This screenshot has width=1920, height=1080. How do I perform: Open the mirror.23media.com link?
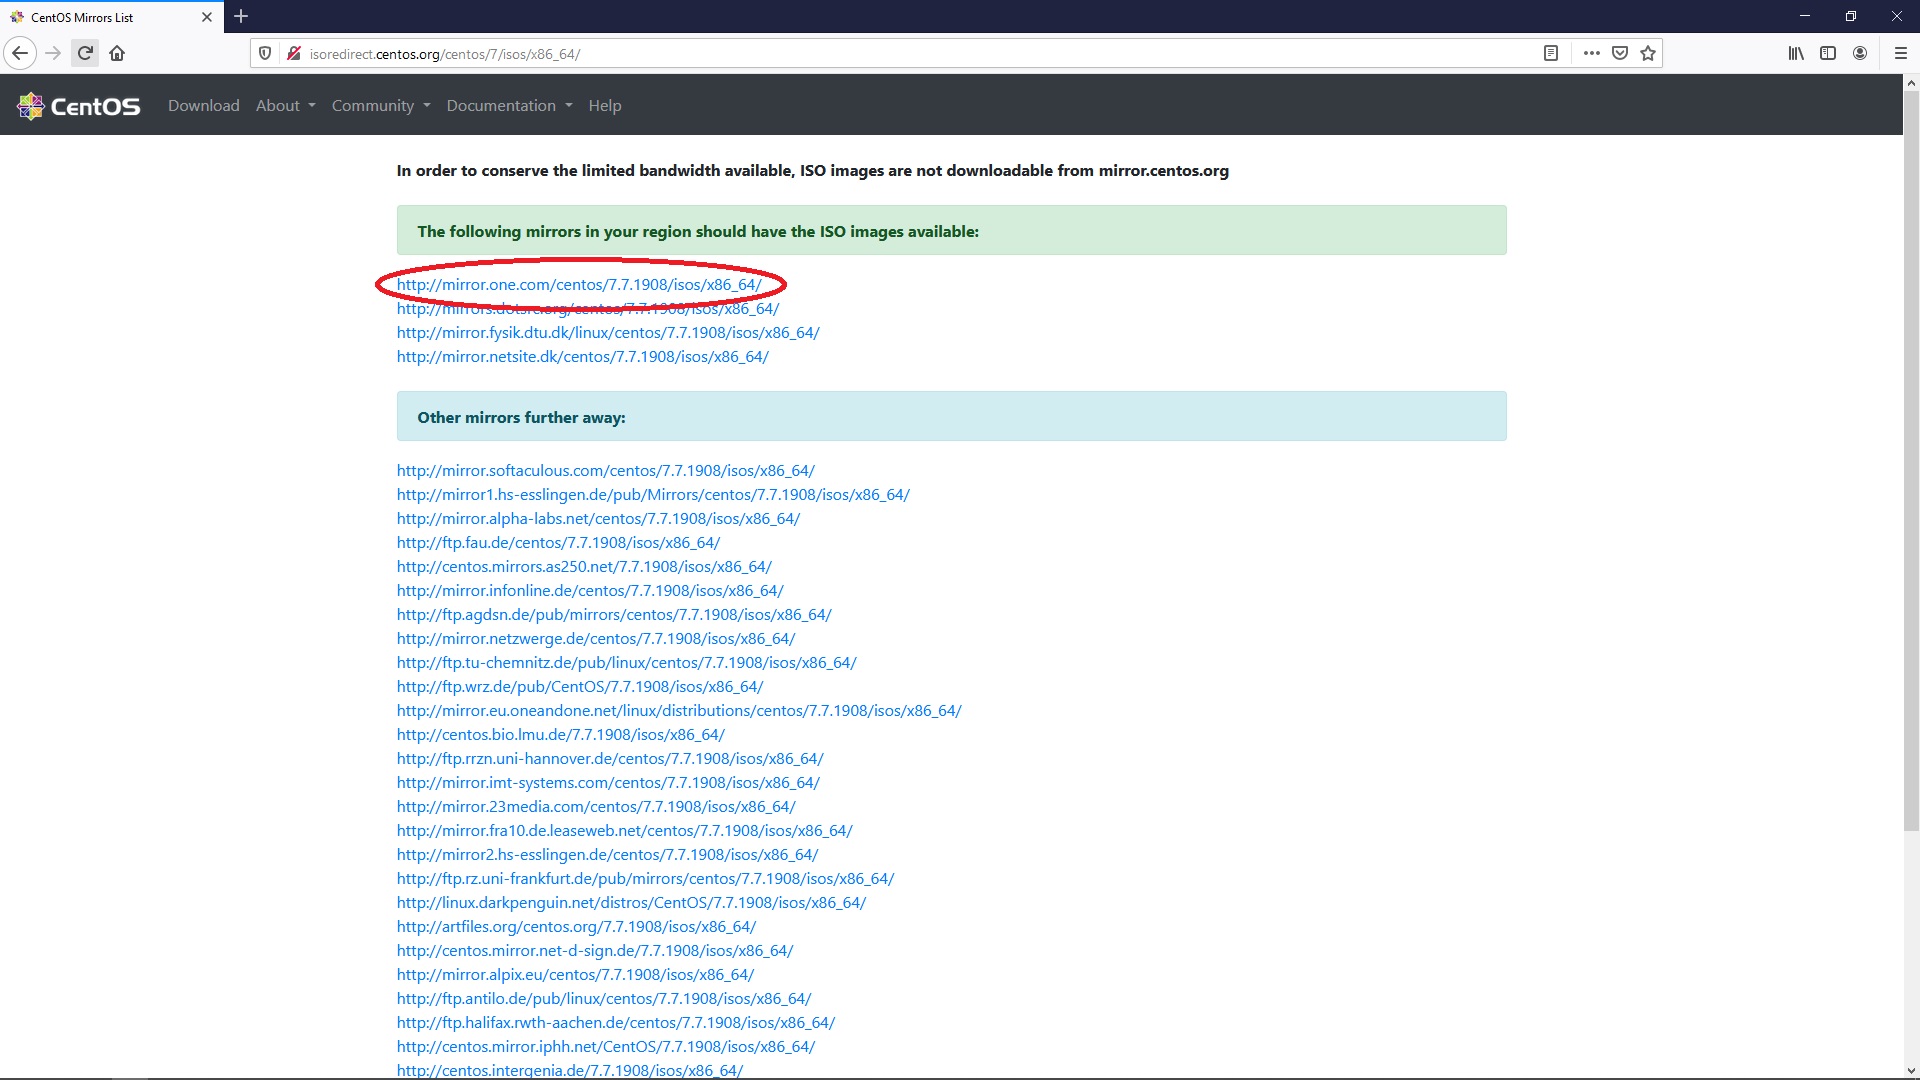click(596, 807)
